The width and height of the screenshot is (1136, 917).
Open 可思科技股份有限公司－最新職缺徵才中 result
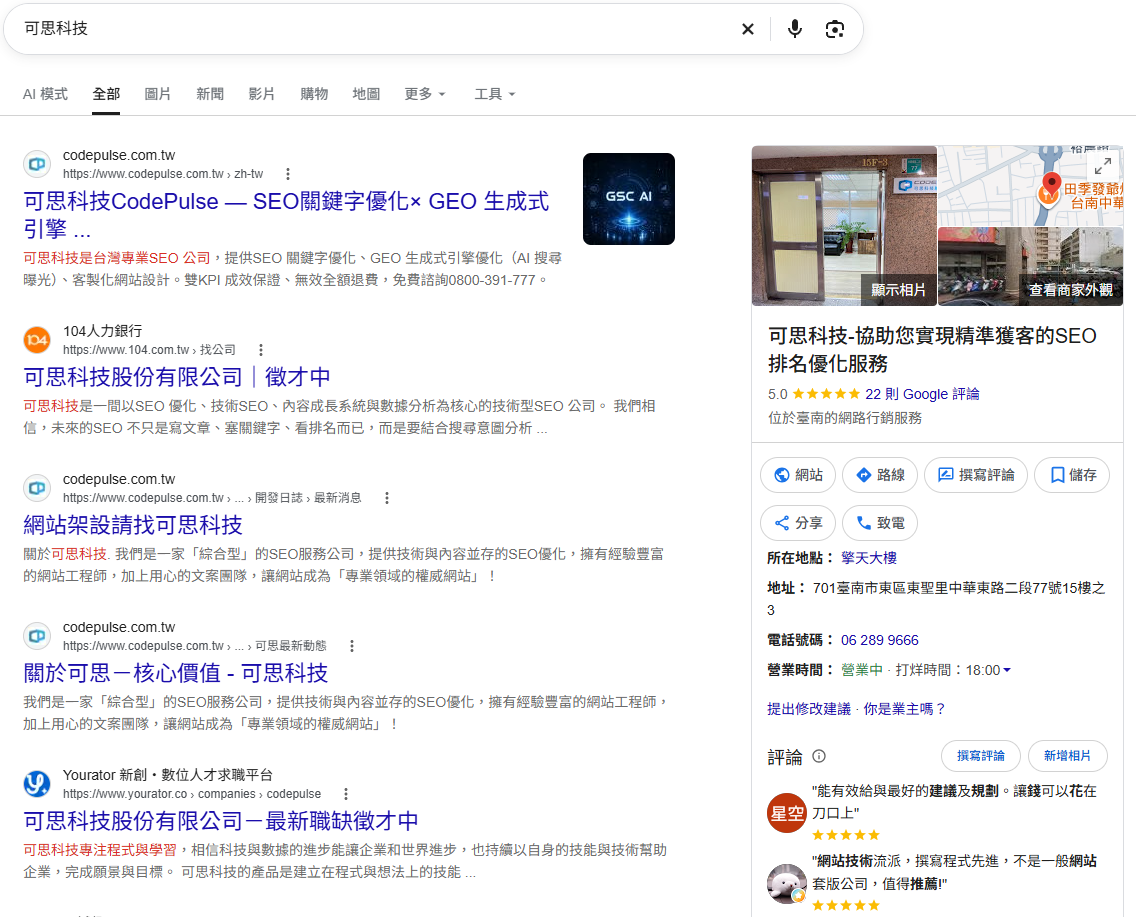221,821
